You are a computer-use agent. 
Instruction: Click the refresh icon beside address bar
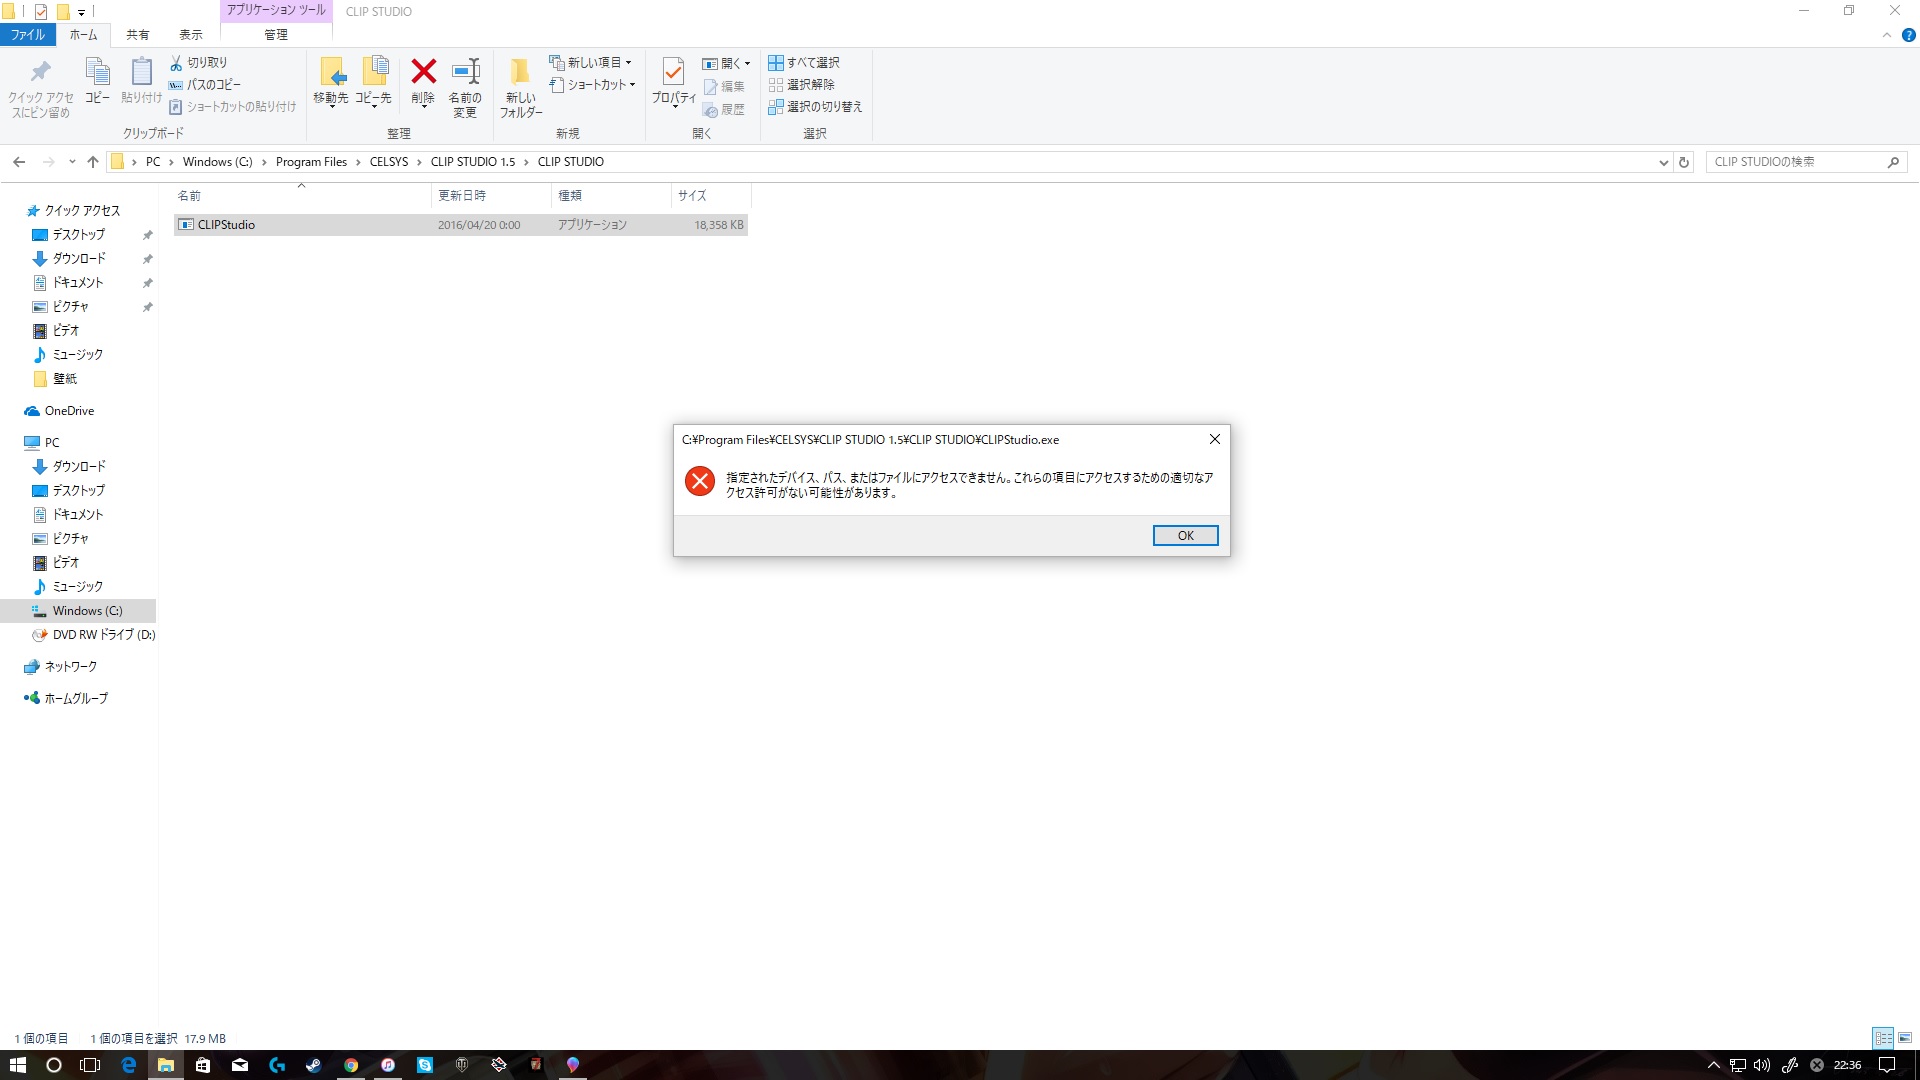[1684, 162]
